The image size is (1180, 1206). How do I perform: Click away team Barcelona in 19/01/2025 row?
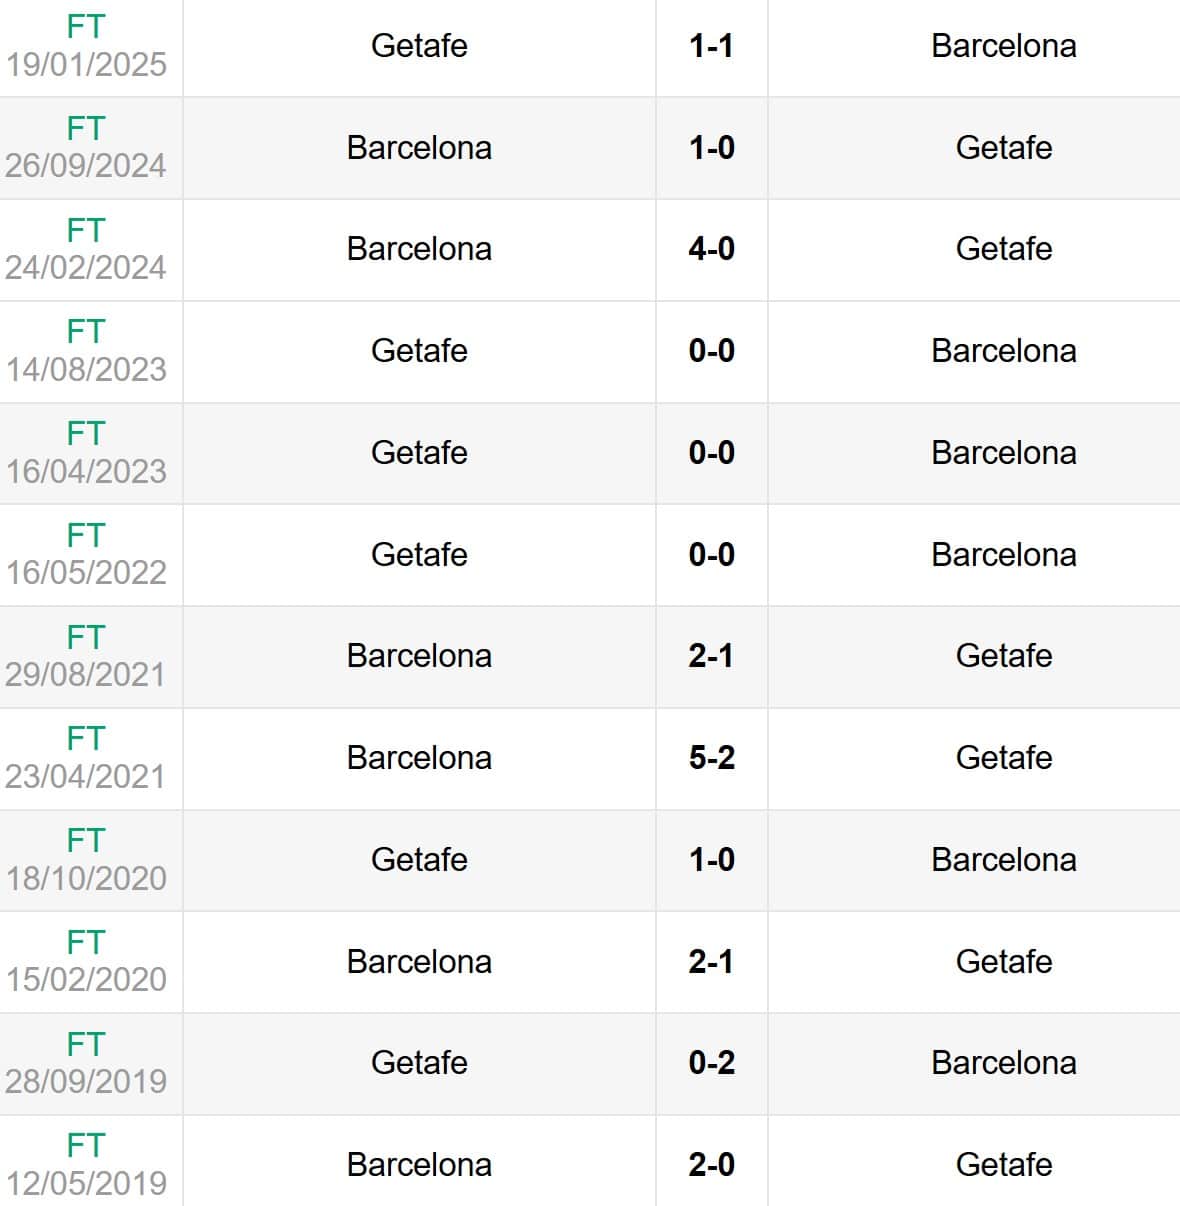click(1003, 46)
